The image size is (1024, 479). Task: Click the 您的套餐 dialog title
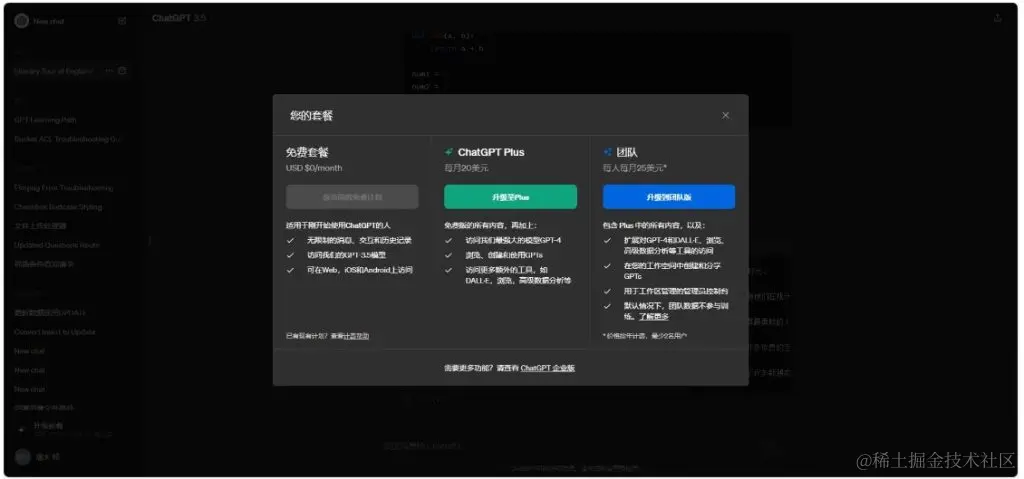[312, 116]
